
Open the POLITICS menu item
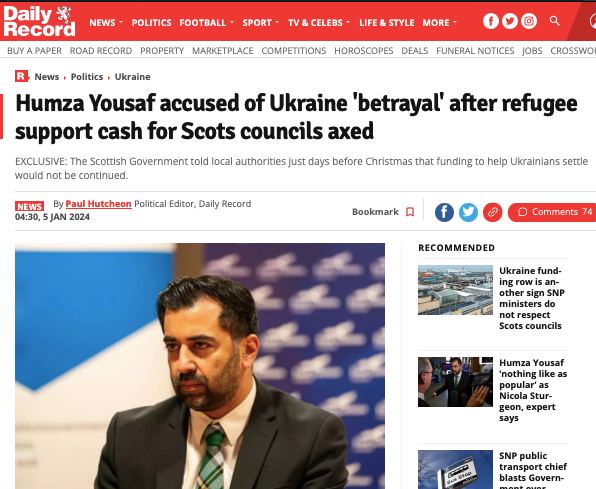point(151,23)
